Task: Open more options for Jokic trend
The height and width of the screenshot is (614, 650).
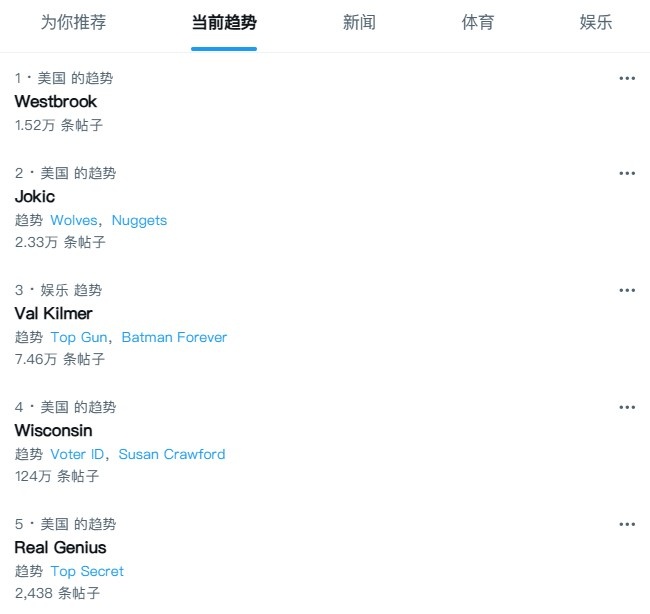Action: (627, 173)
